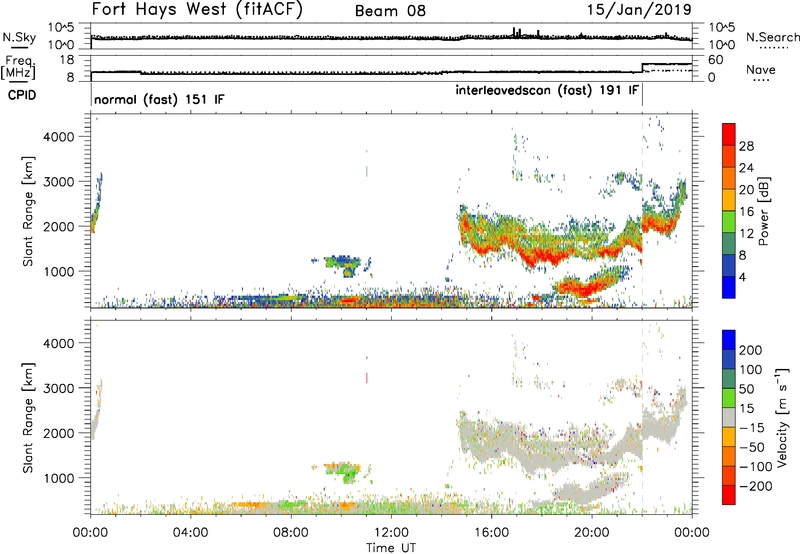
Task: Select the "4" label on Power colorbar
Action: pyautogui.click(x=743, y=277)
